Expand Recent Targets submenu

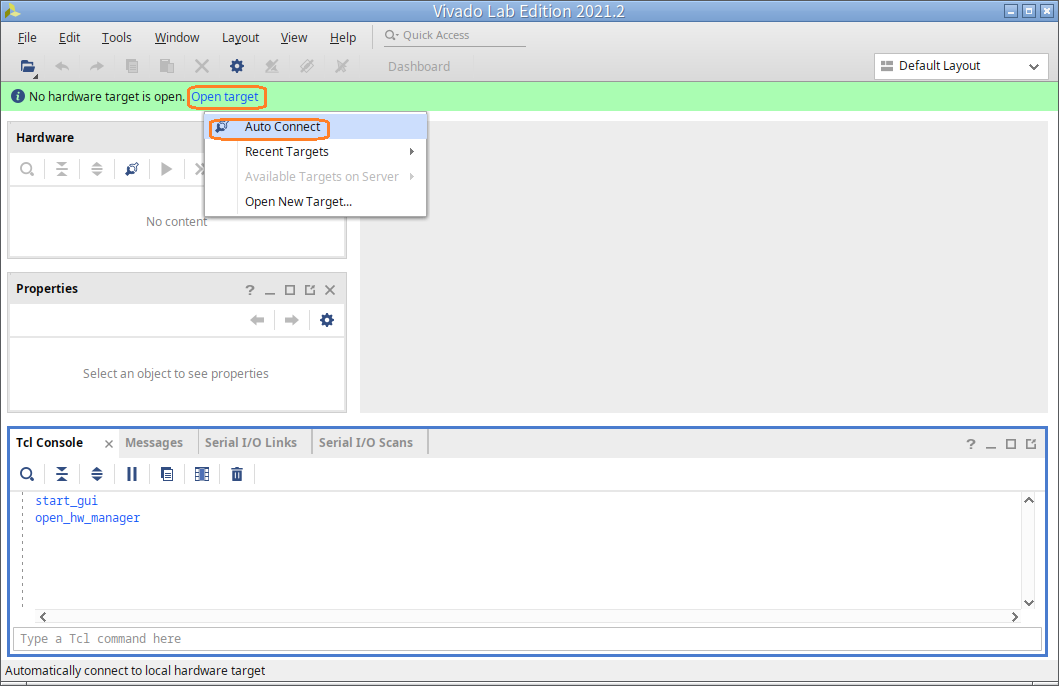pyautogui.click(x=315, y=152)
